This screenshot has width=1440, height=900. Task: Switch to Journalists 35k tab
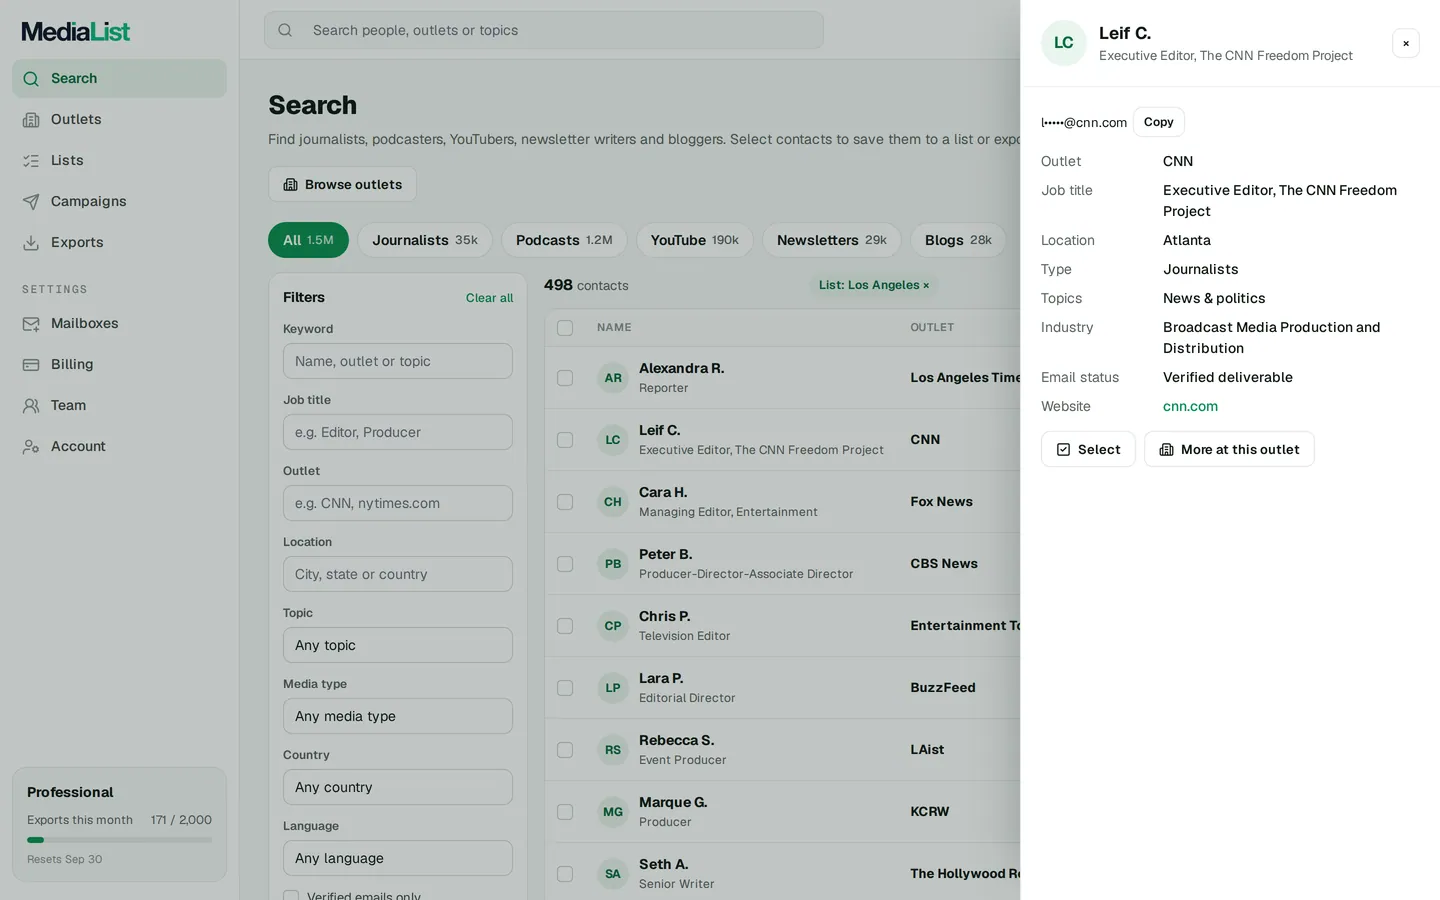click(425, 240)
